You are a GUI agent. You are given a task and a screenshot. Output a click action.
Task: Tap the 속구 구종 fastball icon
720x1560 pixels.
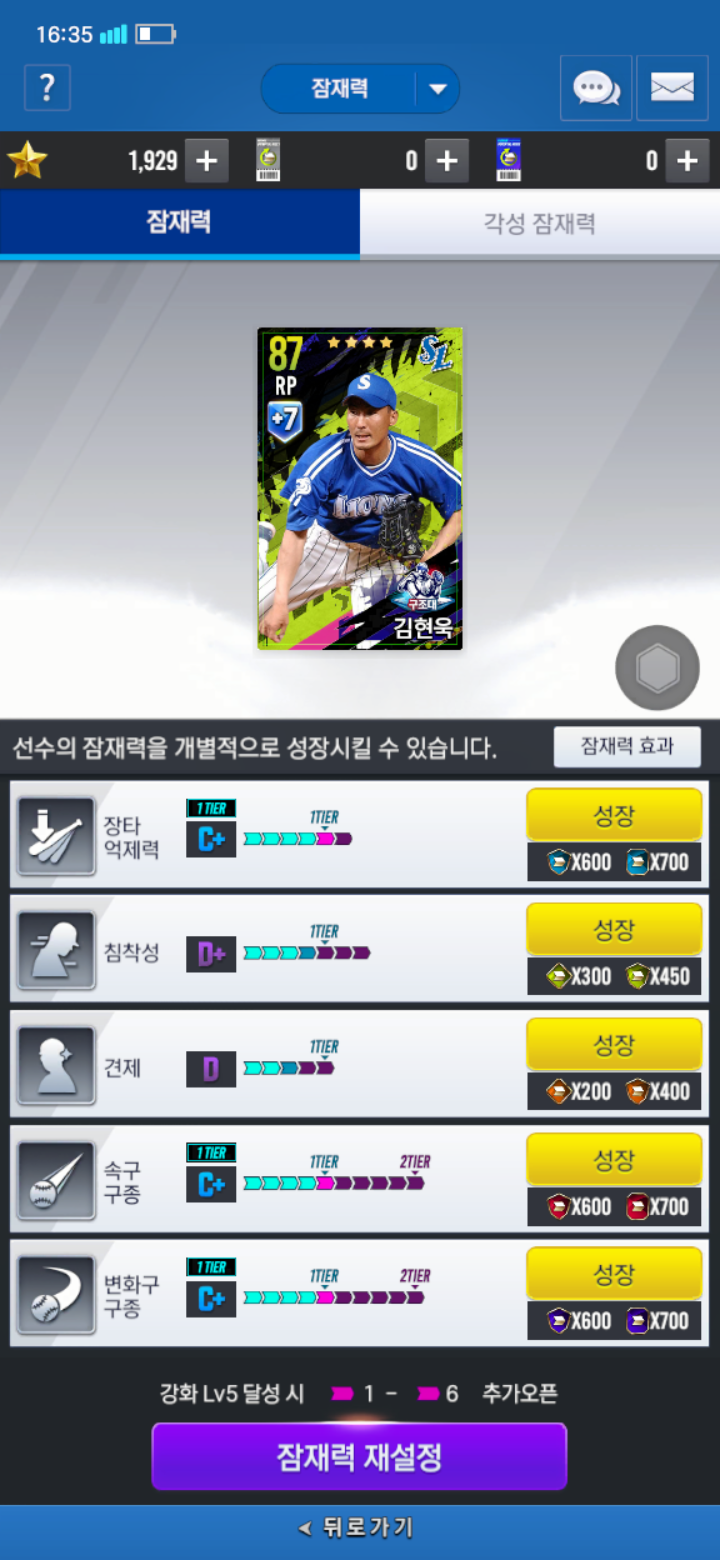coord(57,1180)
